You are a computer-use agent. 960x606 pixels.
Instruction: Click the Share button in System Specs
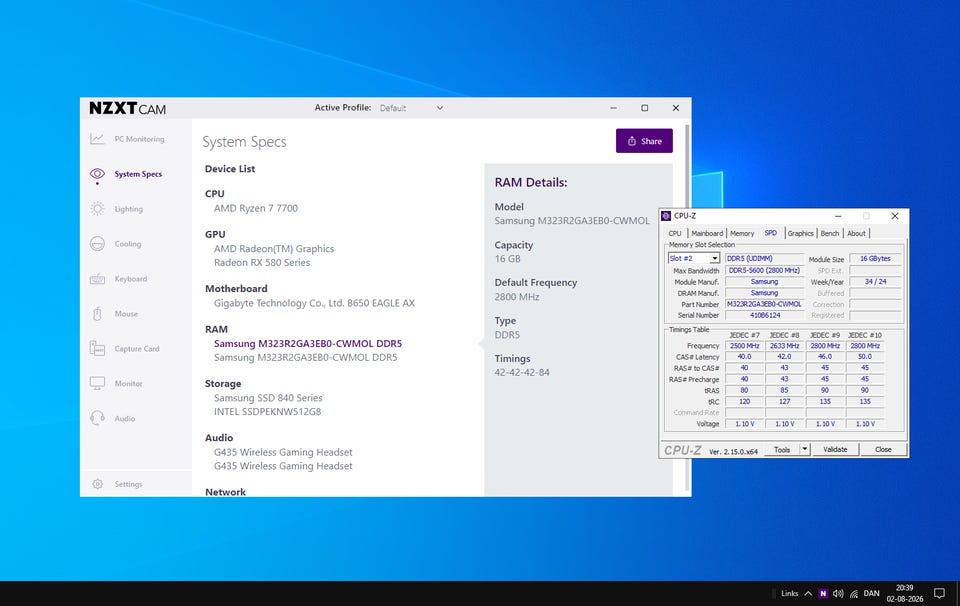click(644, 141)
